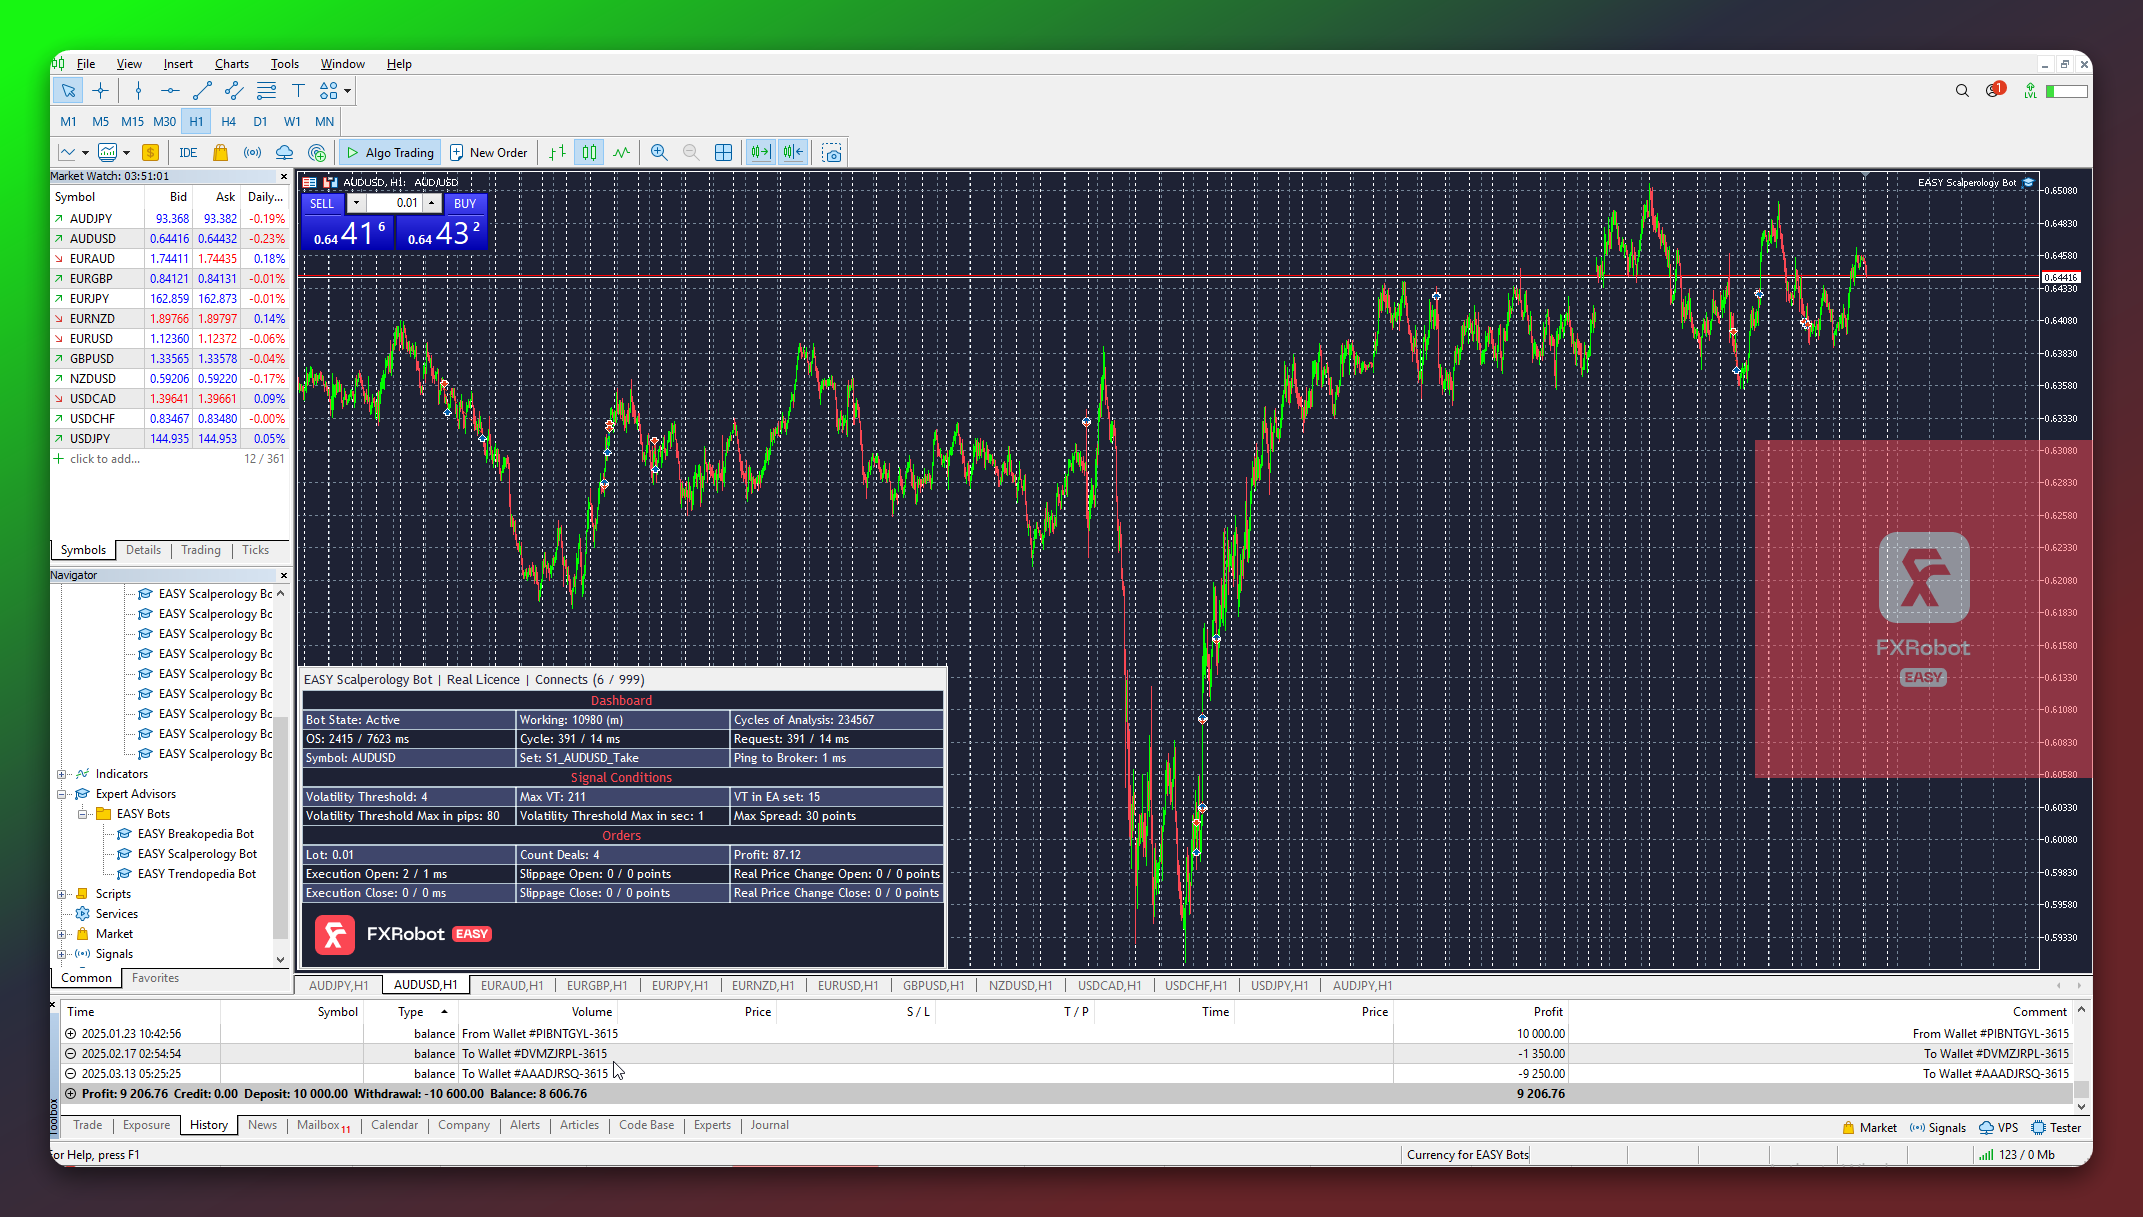Image resolution: width=2143 pixels, height=1217 pixels.
Task: Select the text label tool
Action: click(298, 91)
